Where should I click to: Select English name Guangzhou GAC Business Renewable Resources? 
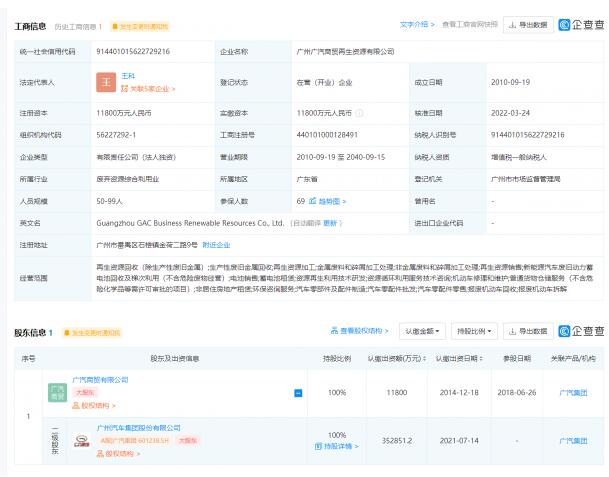[190, 223]
